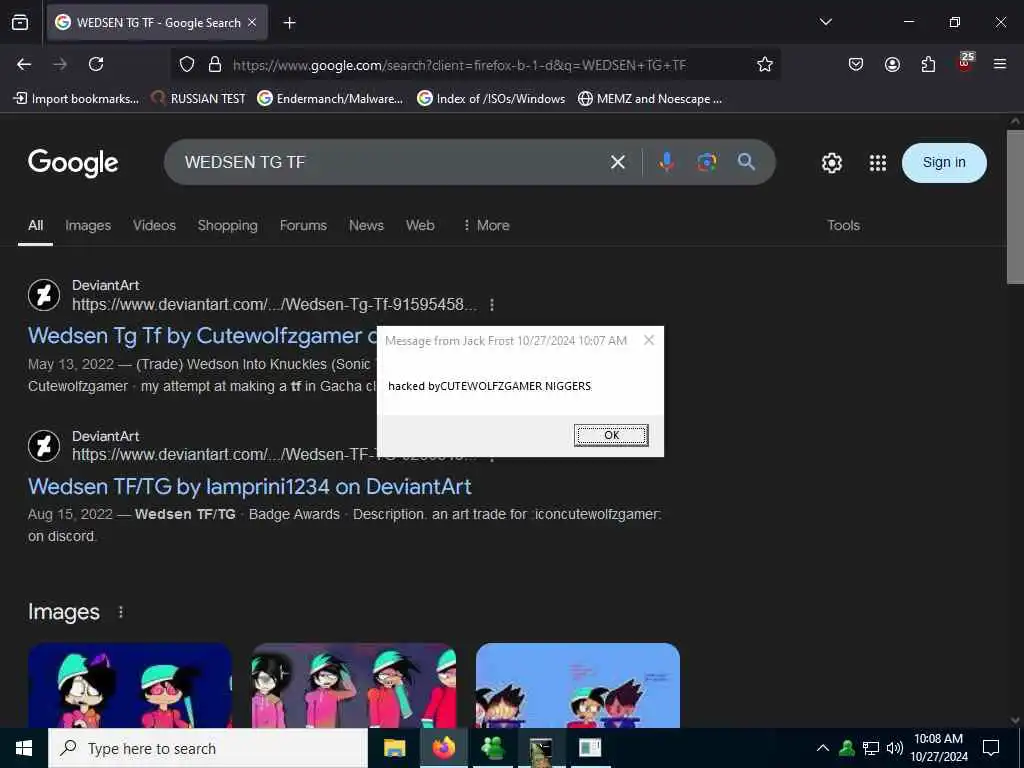This screenshot has width=1024, height=768.
Task: Switch to Shopping results tab
Action: point(227,225)
